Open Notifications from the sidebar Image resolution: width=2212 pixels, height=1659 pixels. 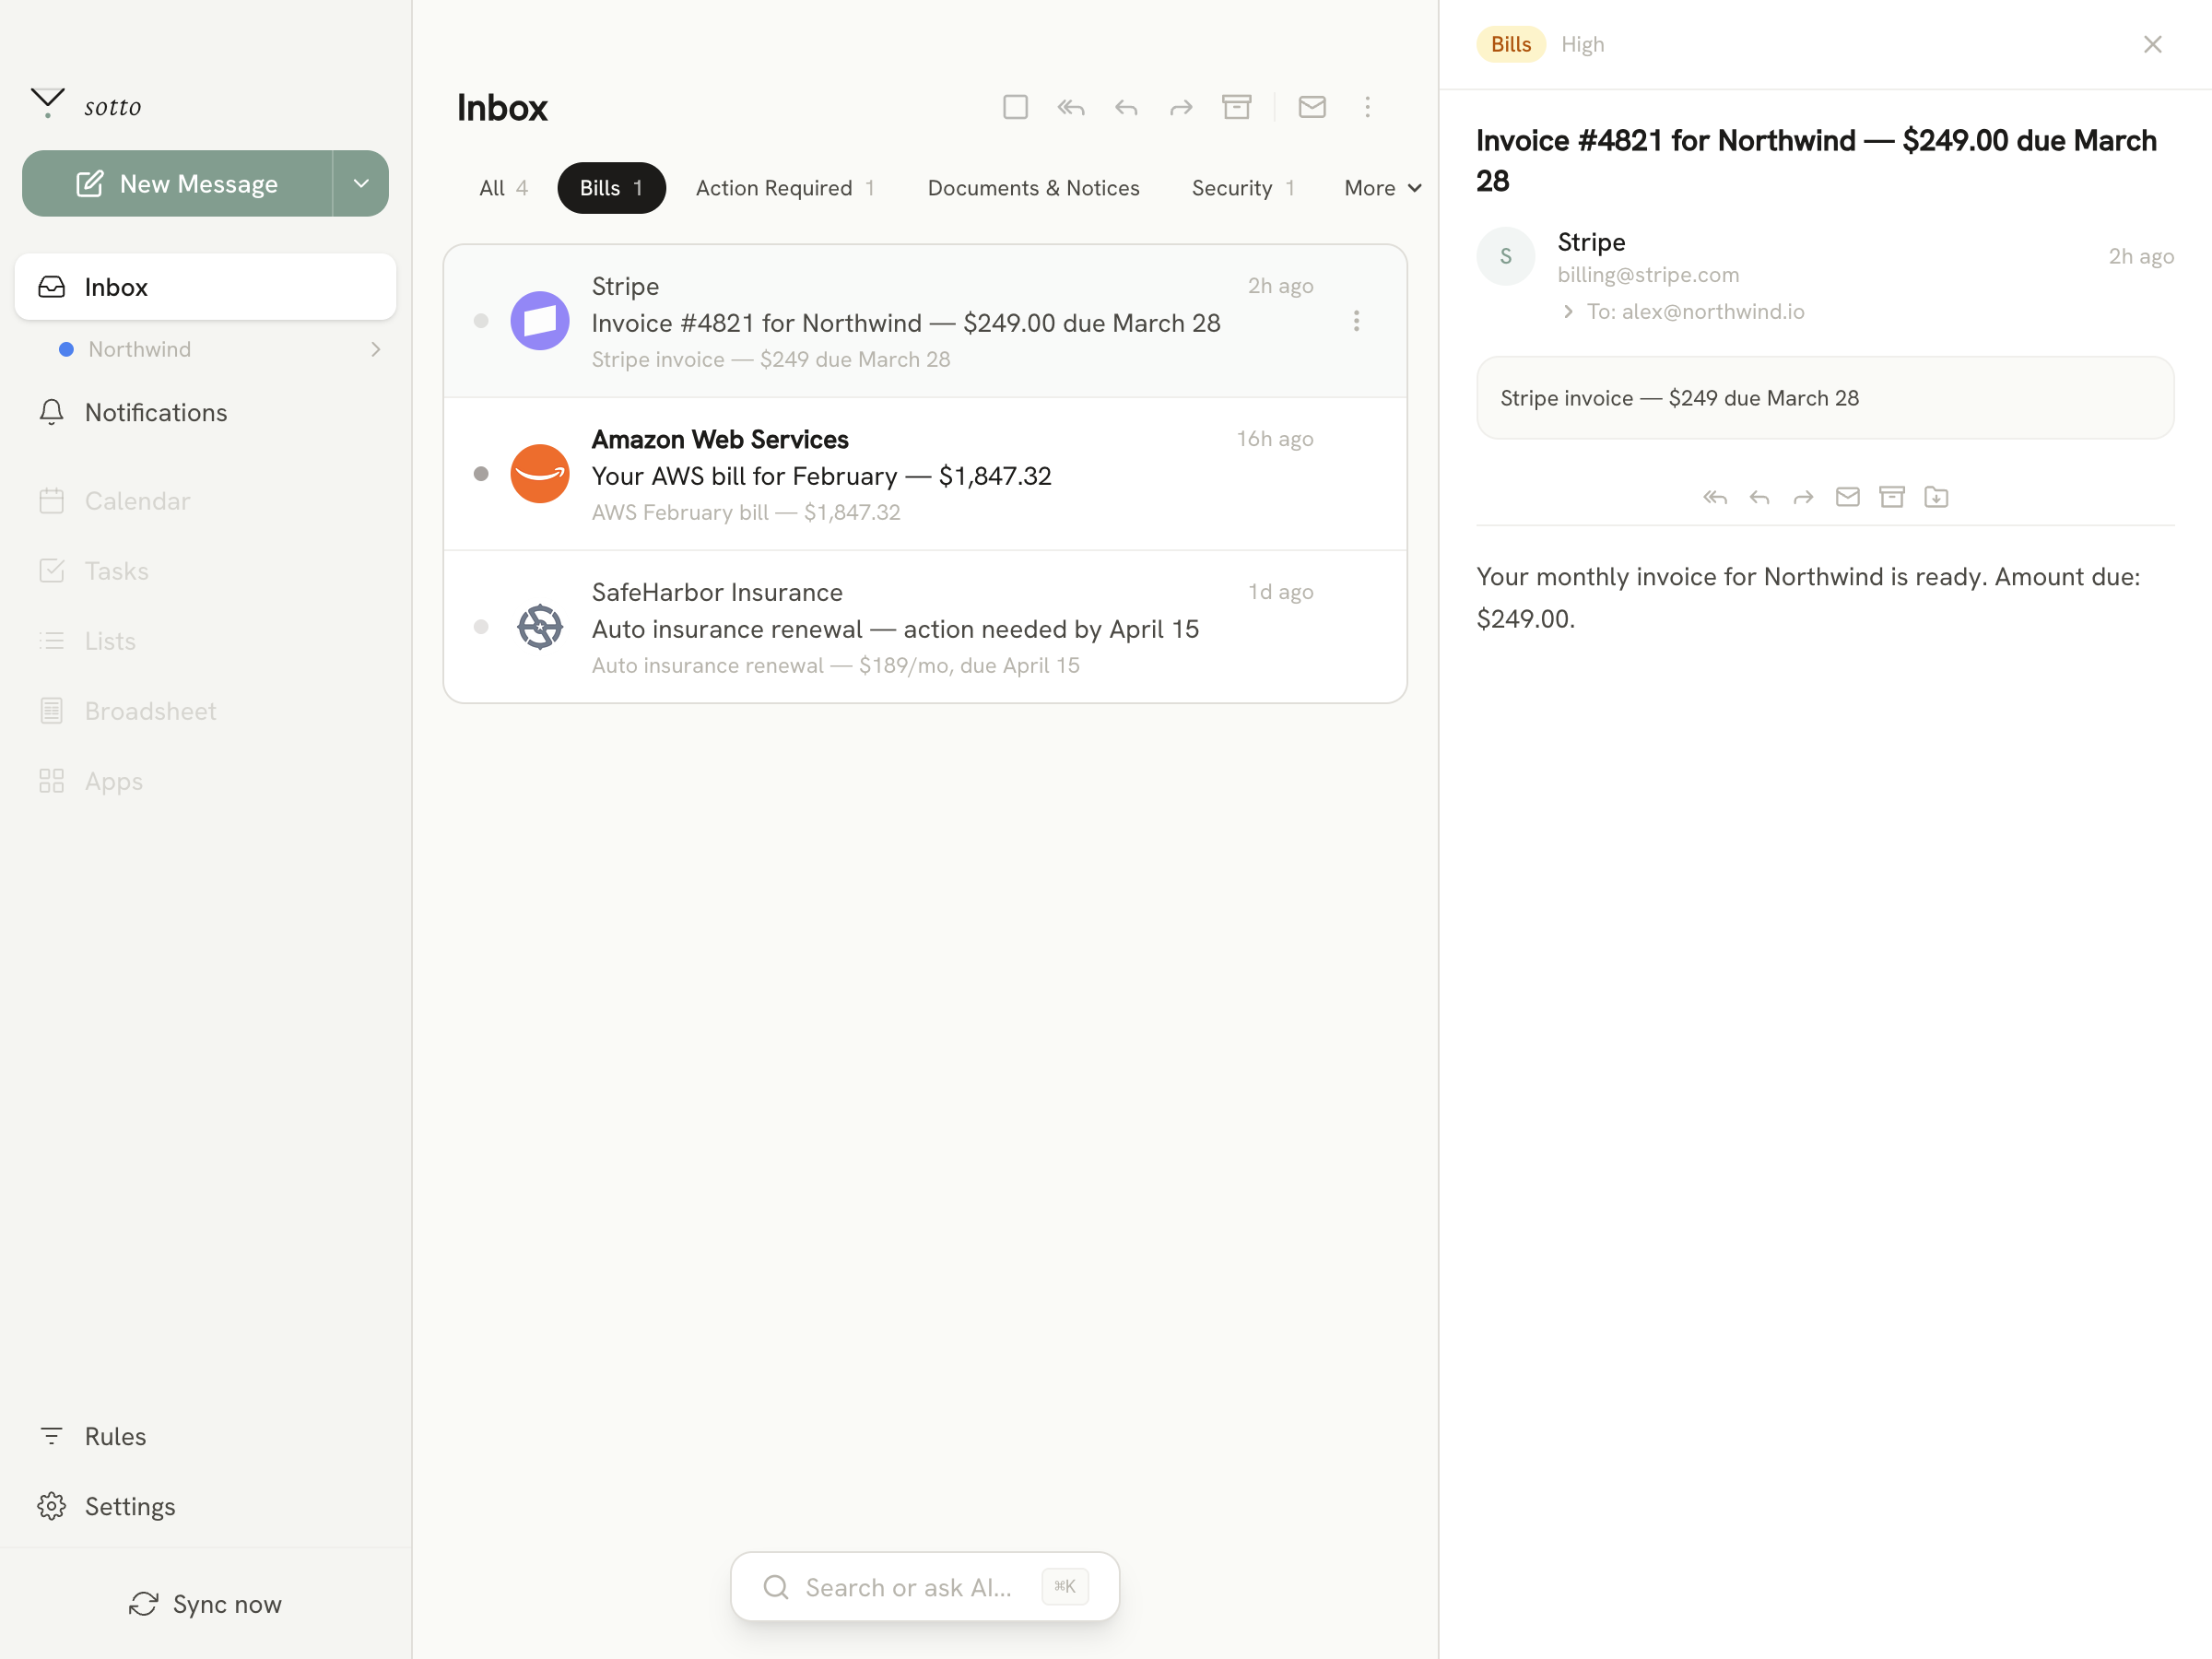[155, 412]
